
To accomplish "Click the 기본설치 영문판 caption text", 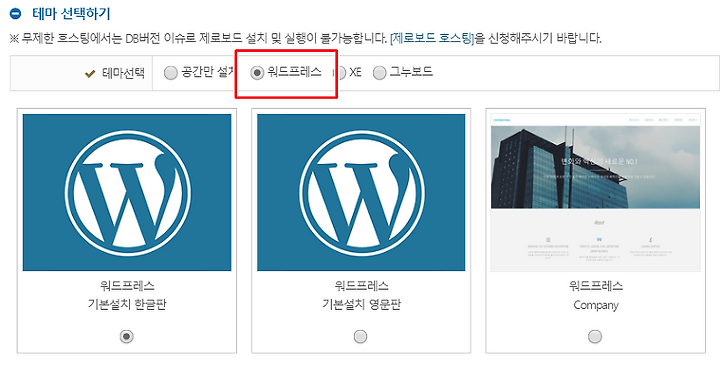I will click(x=361, y=305).
